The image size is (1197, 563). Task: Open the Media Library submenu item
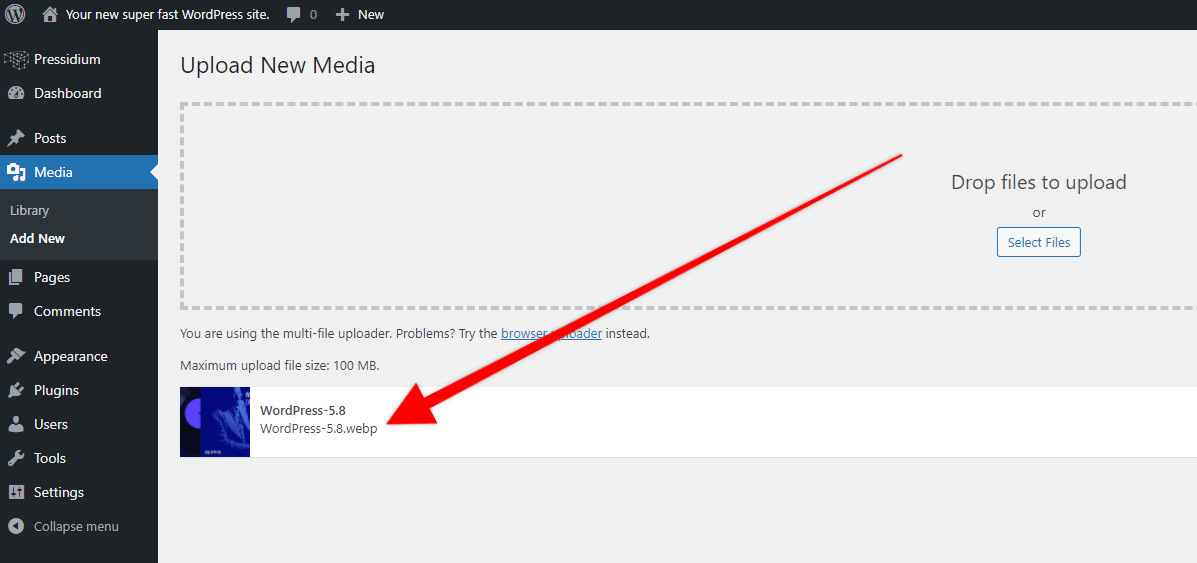coord(30,210)
